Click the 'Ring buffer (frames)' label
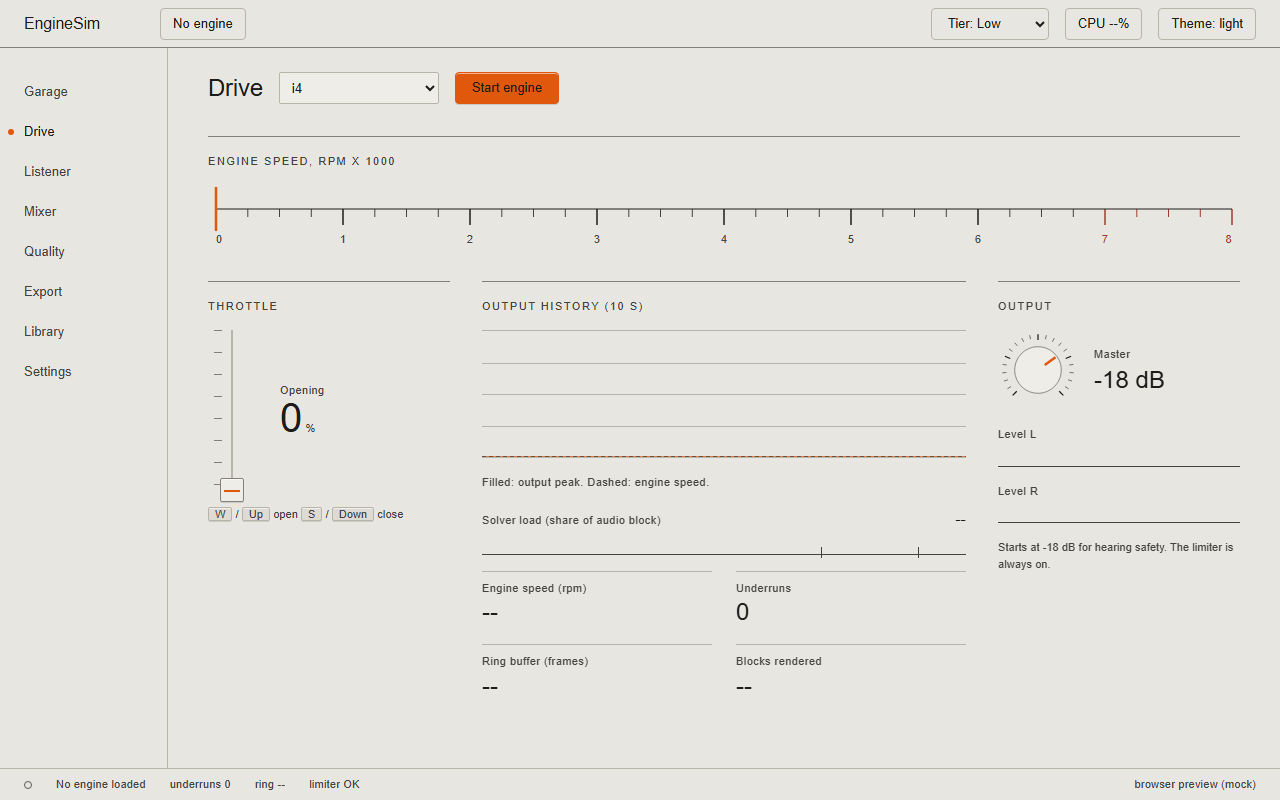 [x=535, y=661]
